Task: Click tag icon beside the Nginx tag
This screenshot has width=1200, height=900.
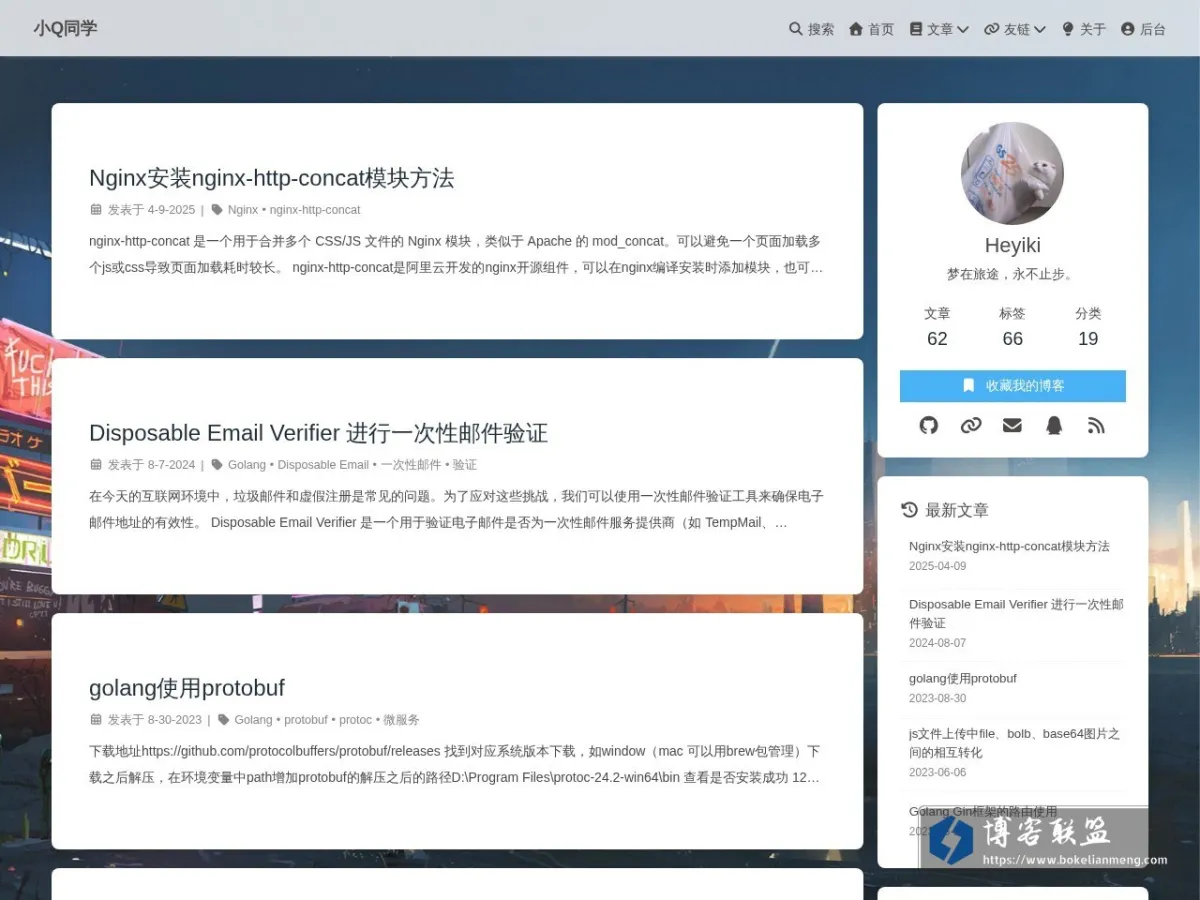Action: tap(217, 210)
